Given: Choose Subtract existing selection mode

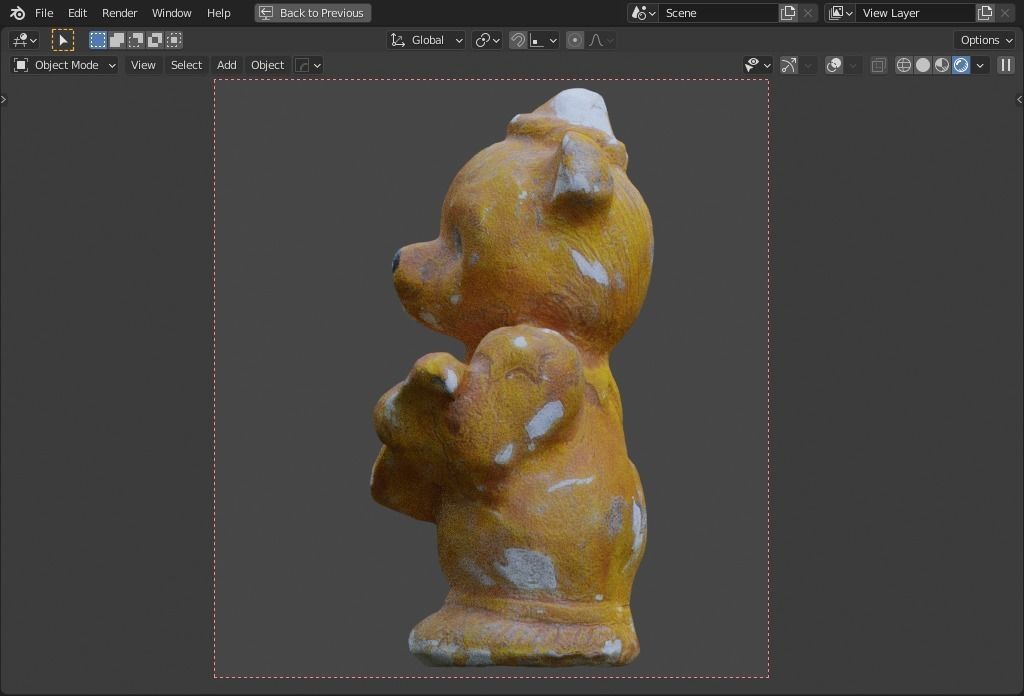Looking at the screenshot, I should (136, 40).
